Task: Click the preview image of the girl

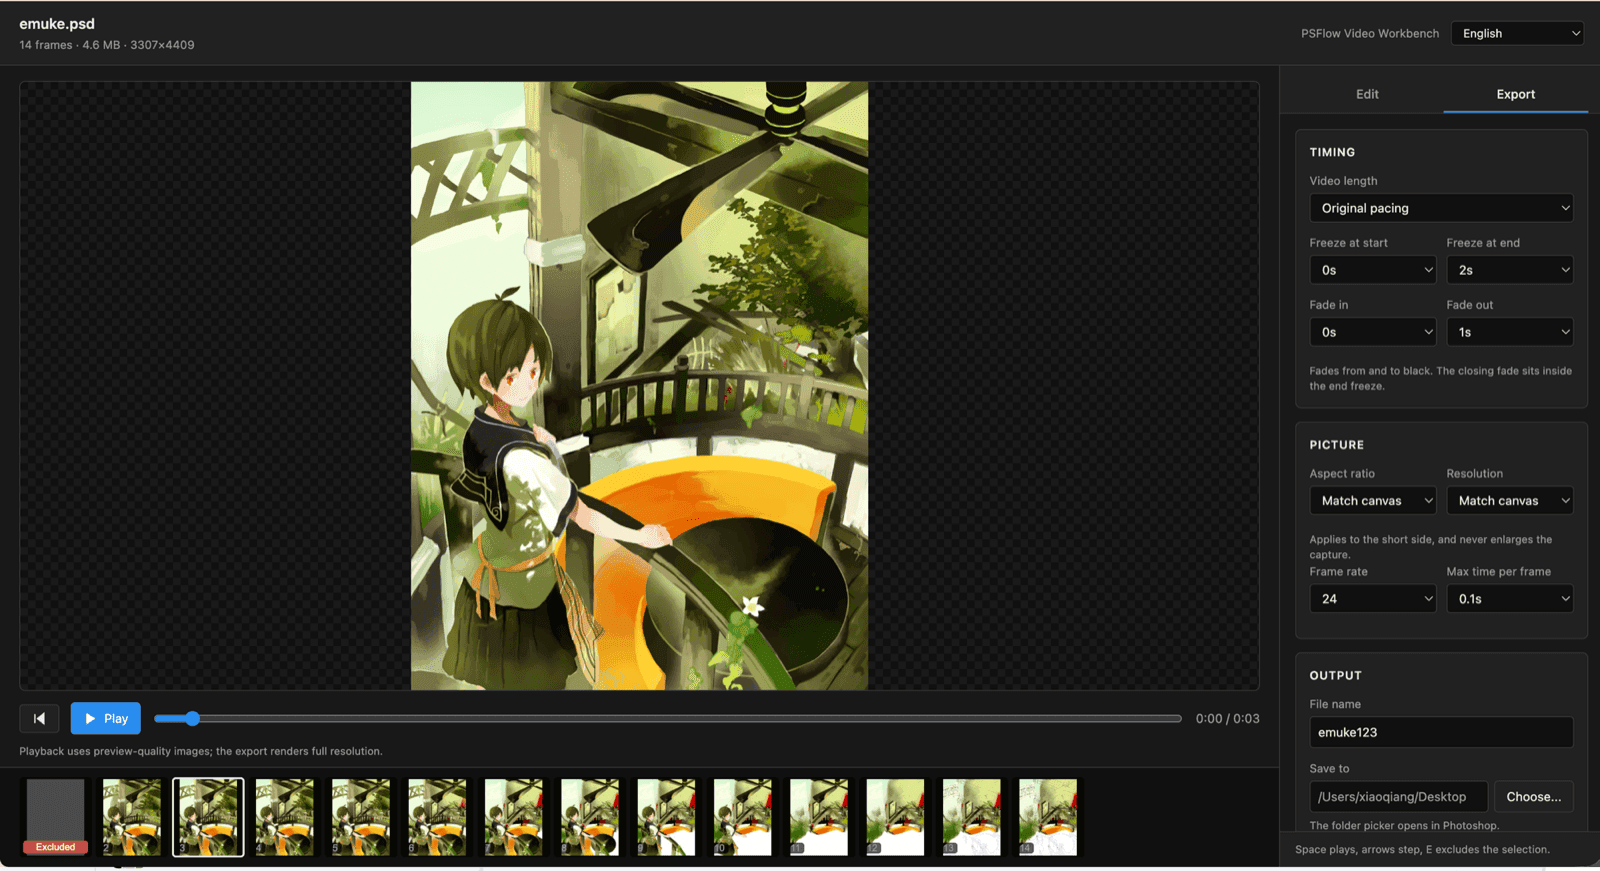Action: (639, 386)
